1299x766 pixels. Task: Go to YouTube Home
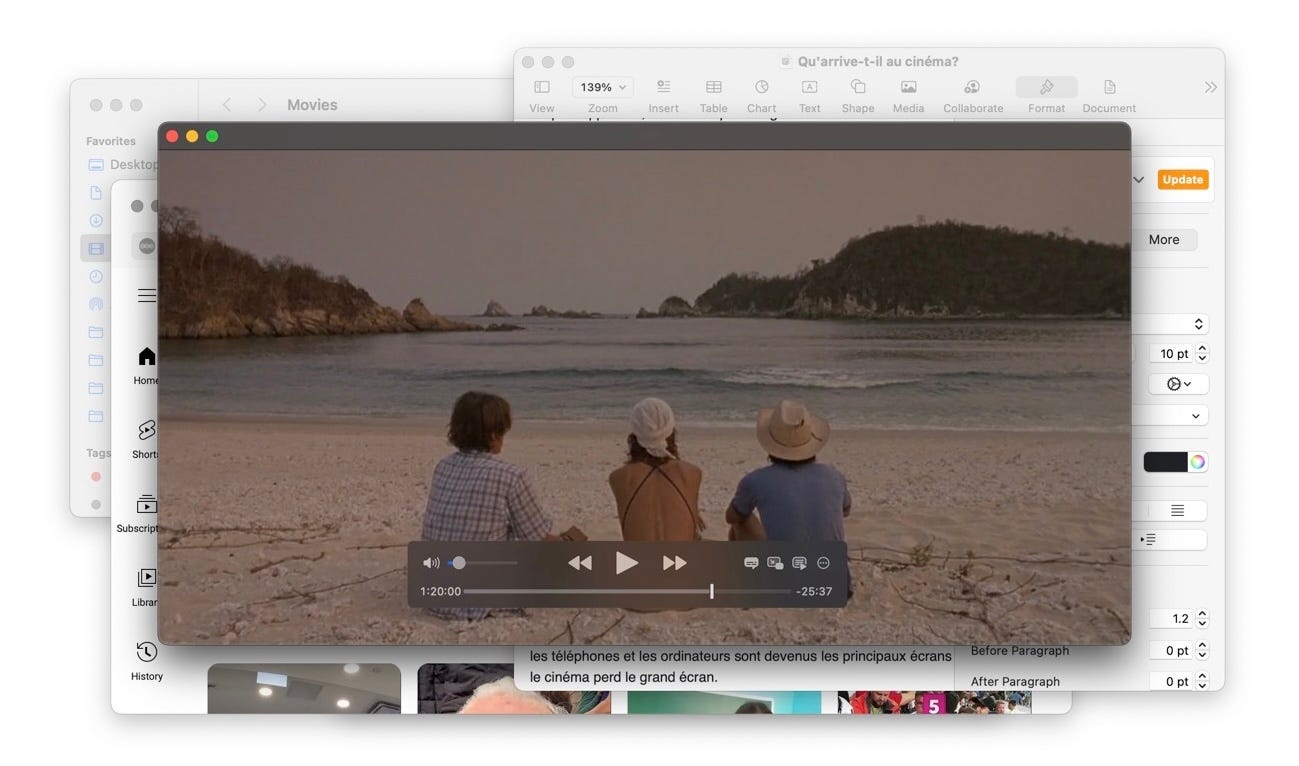[146, 365]
